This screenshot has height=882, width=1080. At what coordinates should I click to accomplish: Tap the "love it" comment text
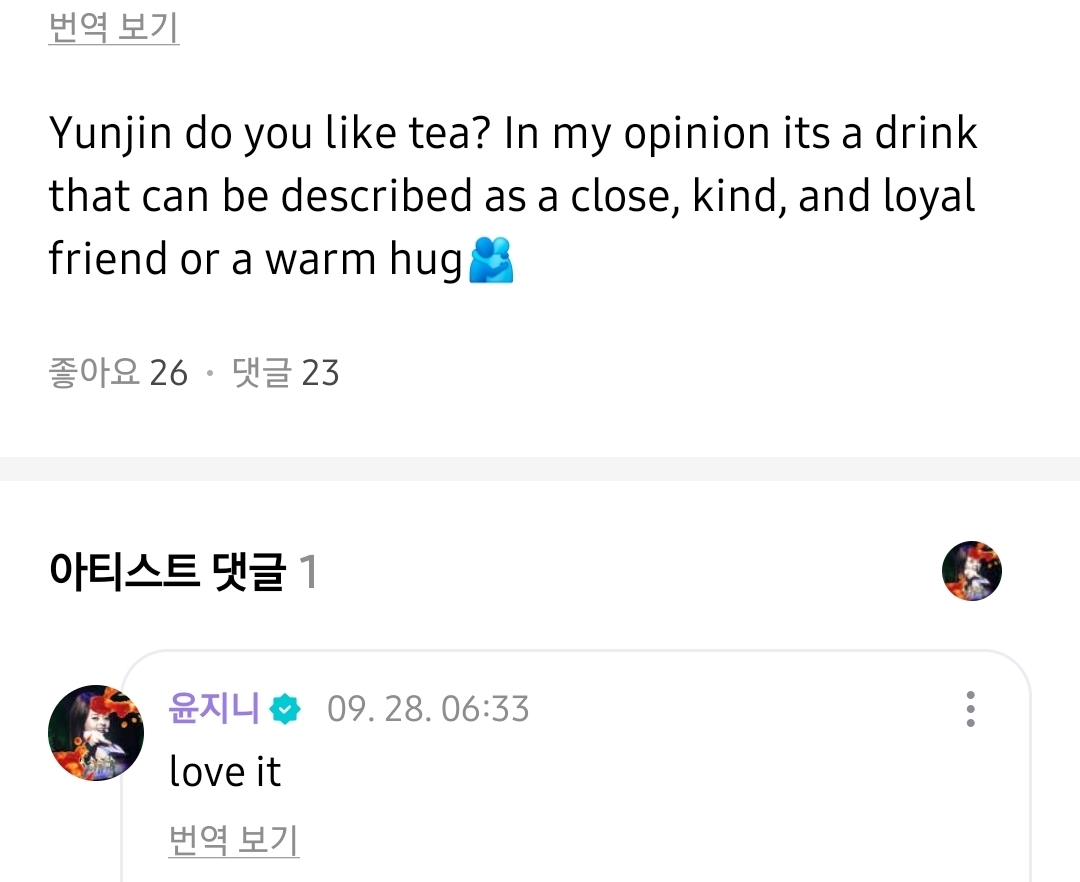tap(225, 771)
